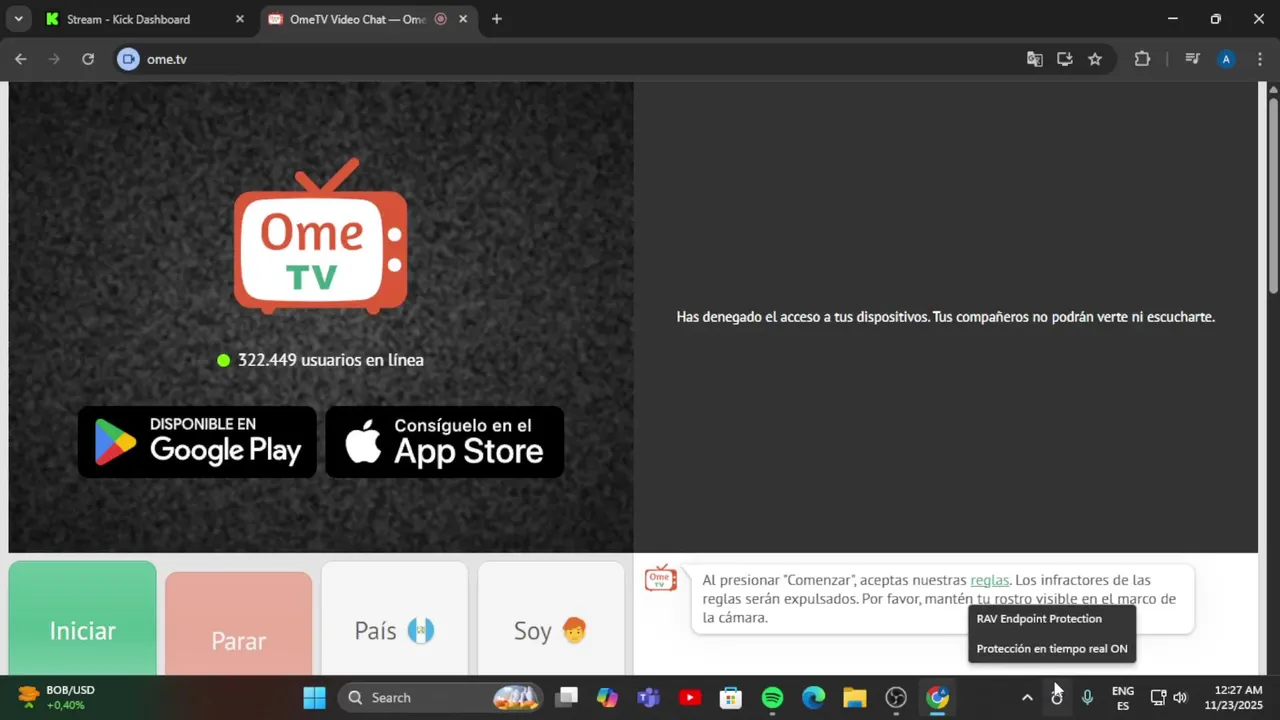Click the OmeTV avatar in chat message

661,578
